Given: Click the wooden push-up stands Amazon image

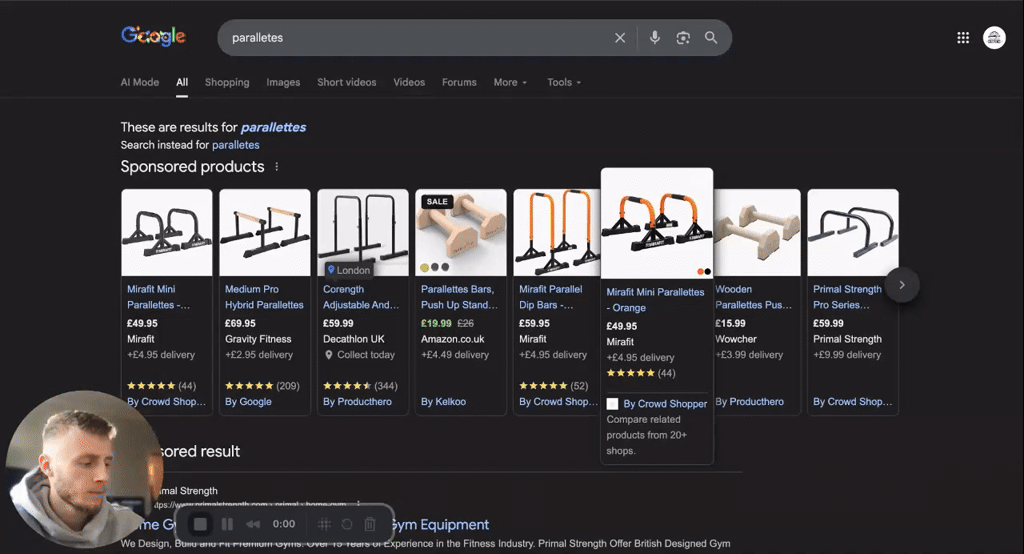Looking at the screenshot, I should pyautogui.click(x=460, y=233).
